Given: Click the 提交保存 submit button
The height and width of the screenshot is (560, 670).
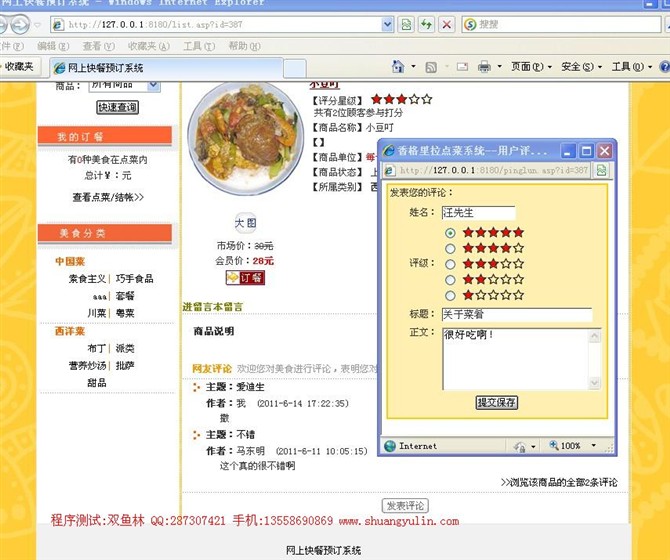Looking at the screenshot, I should [497, 402].
